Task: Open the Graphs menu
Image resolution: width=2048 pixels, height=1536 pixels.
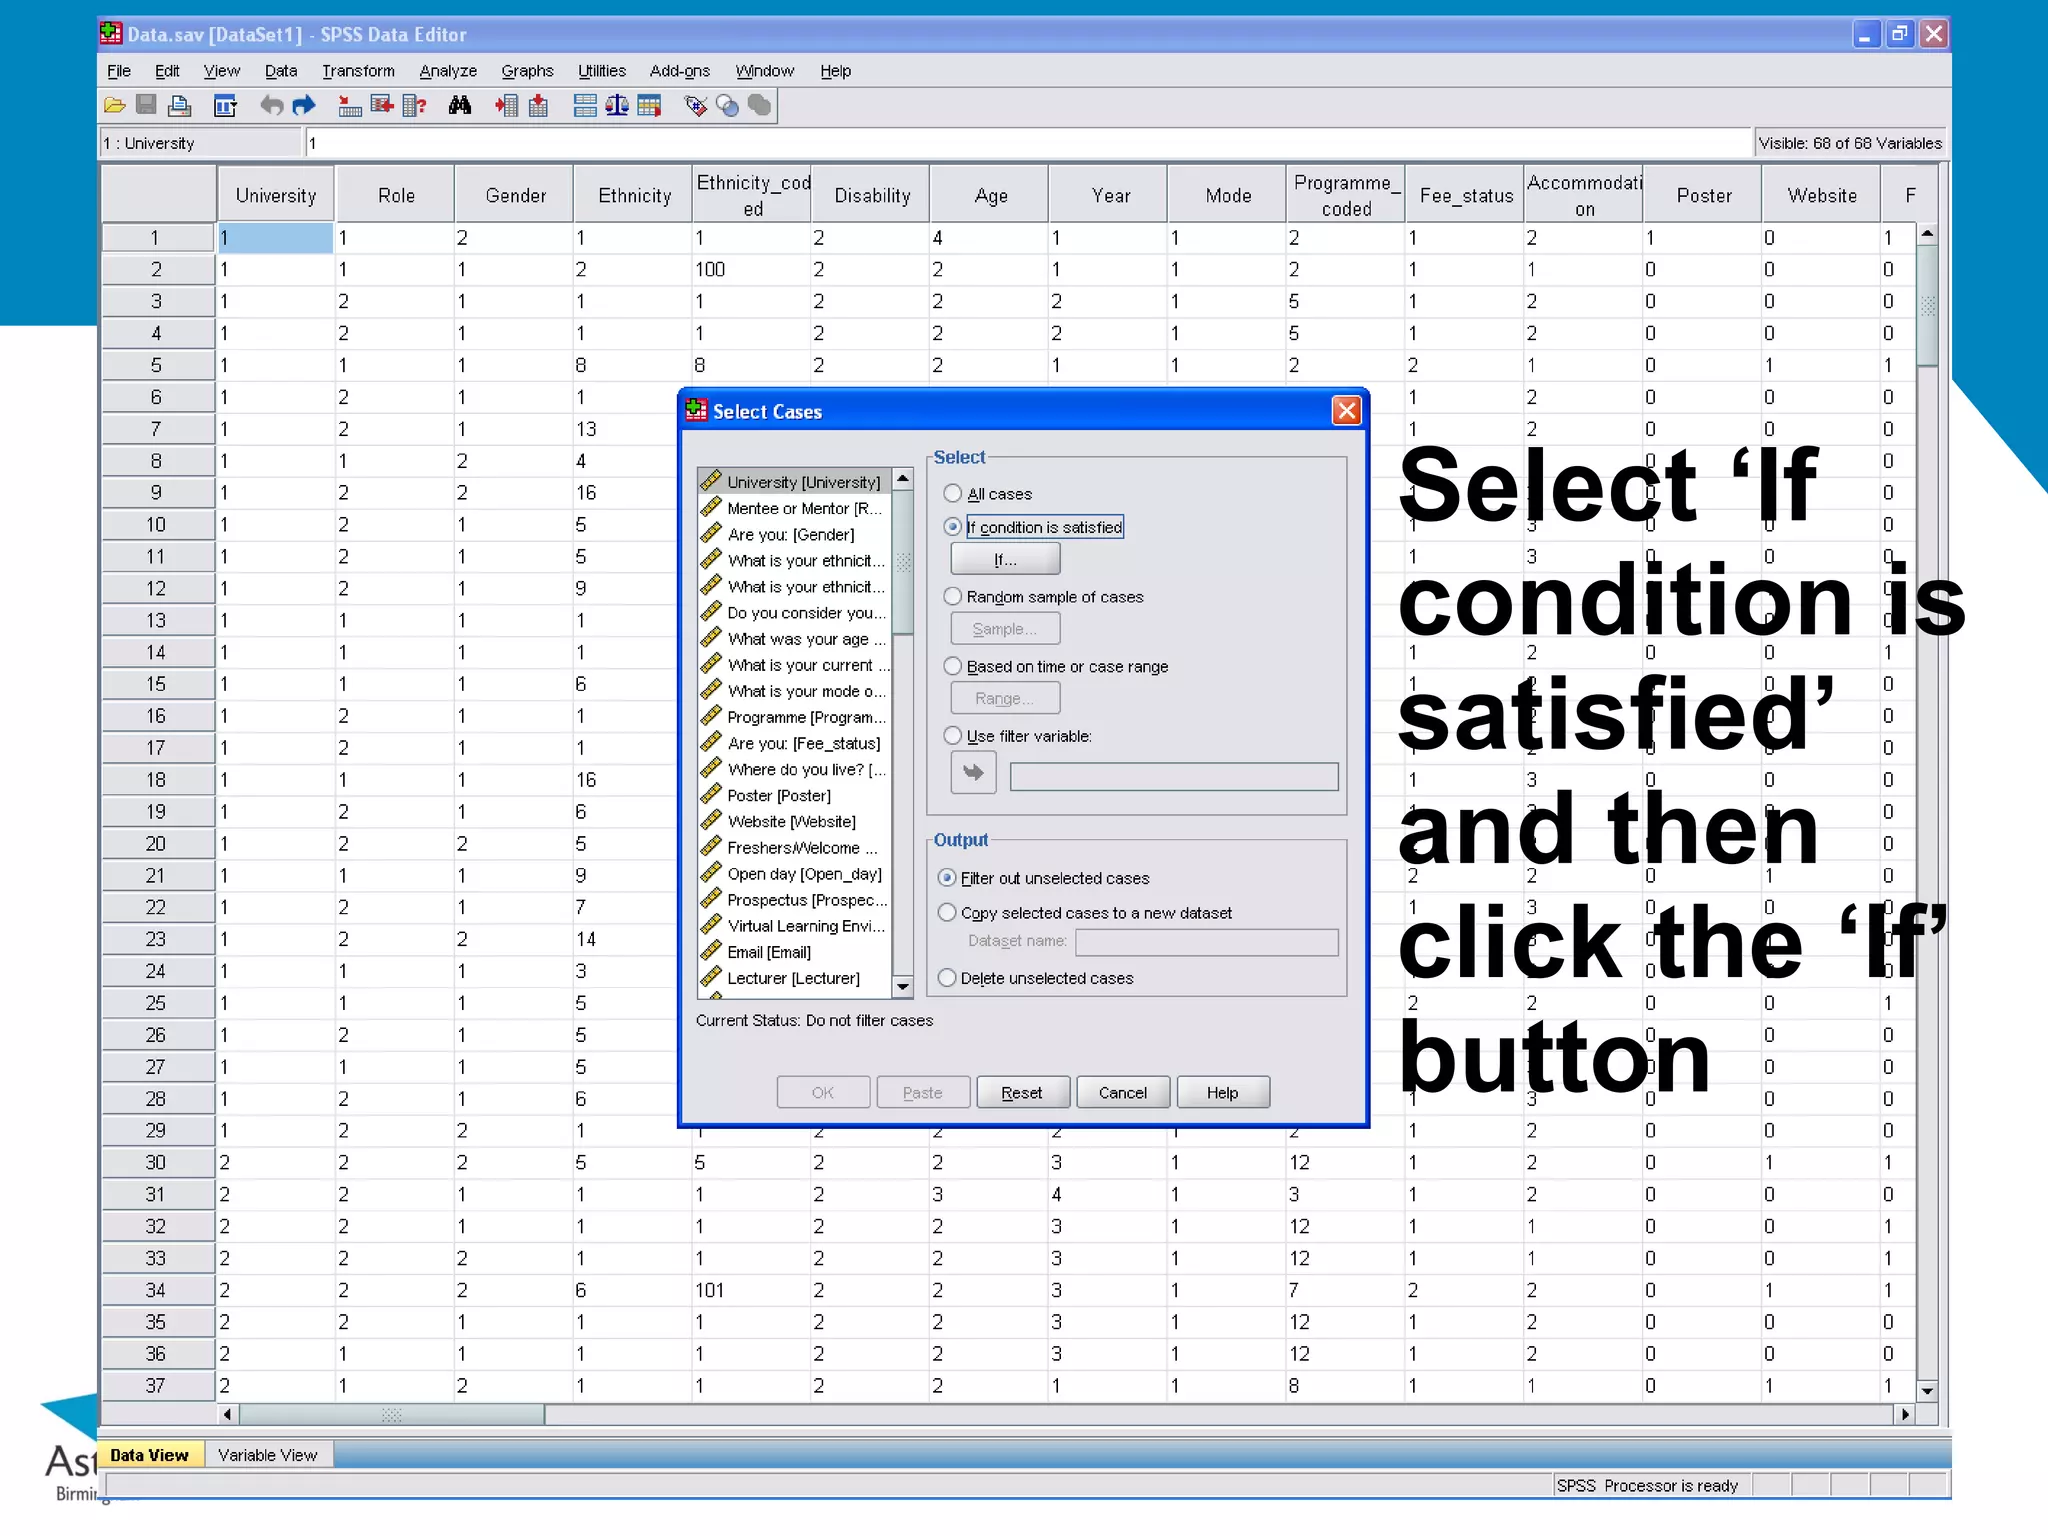Action: [x=527, y=71]
